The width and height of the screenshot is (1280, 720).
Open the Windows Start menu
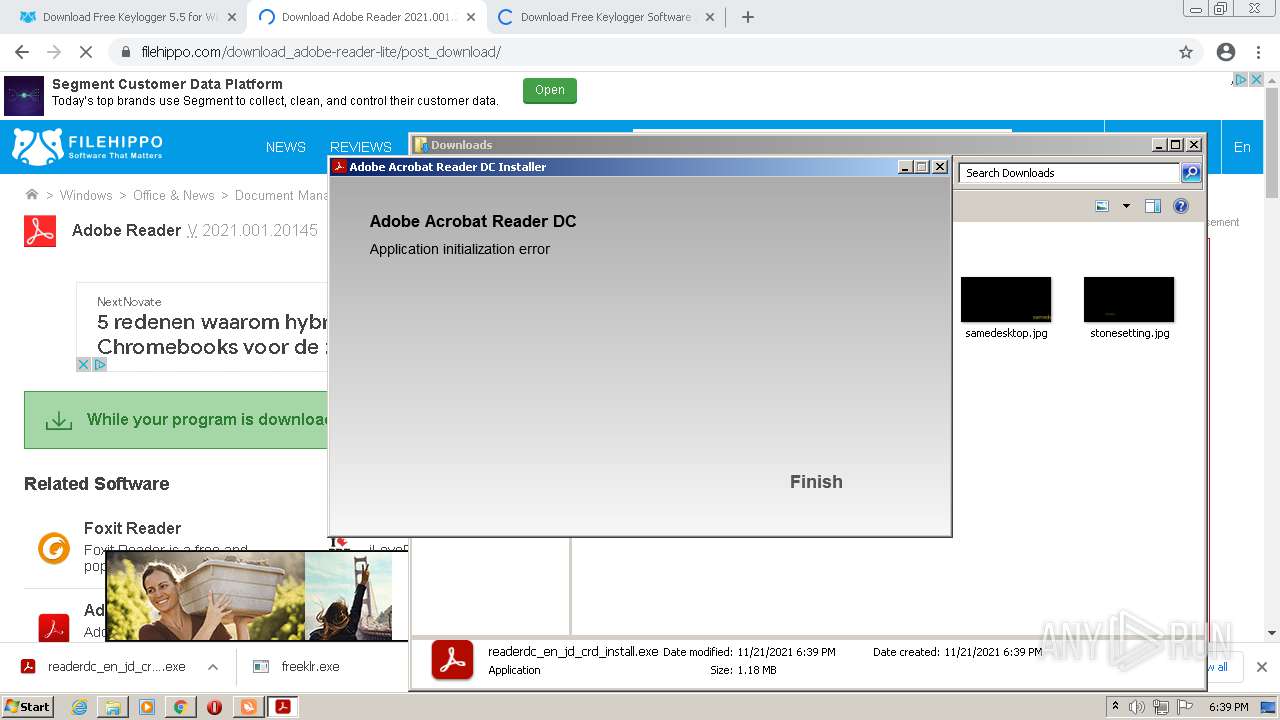click(27, 706)
